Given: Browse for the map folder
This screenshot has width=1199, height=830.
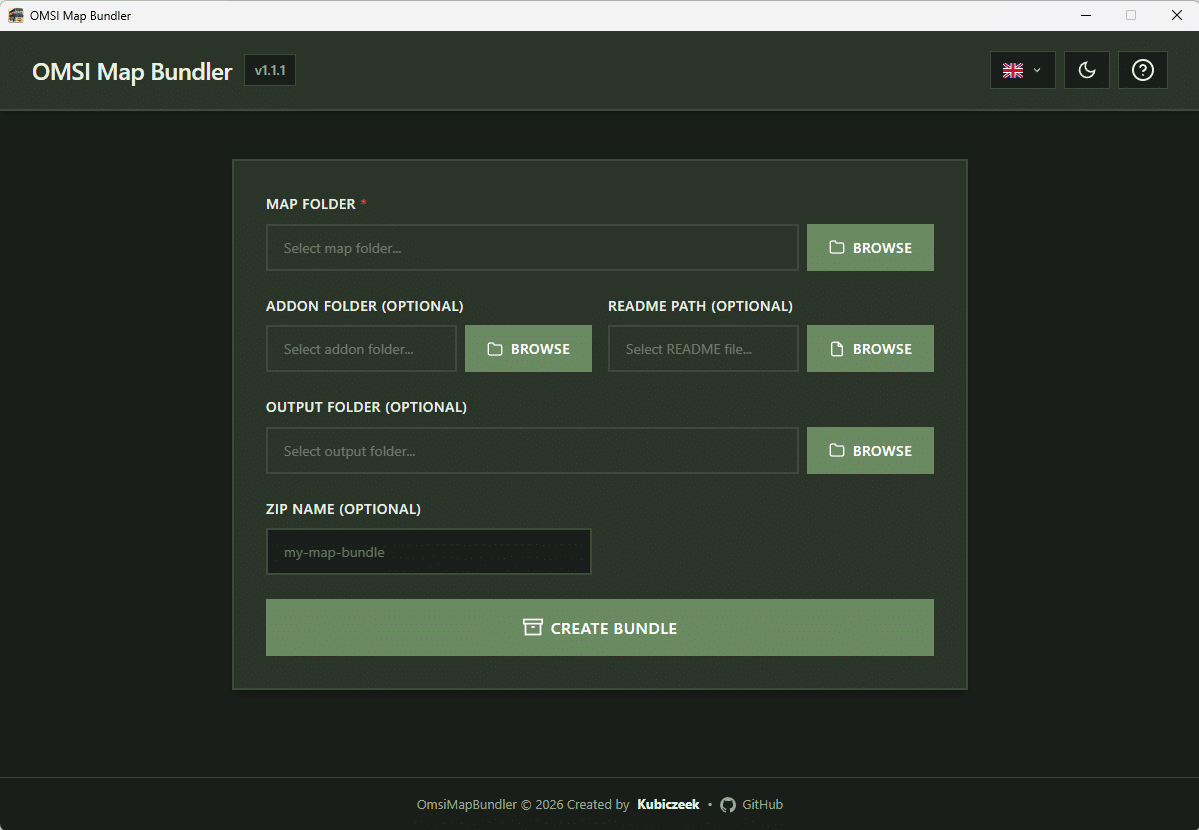Looking at the screenshot, I should [x=870, y=248].
